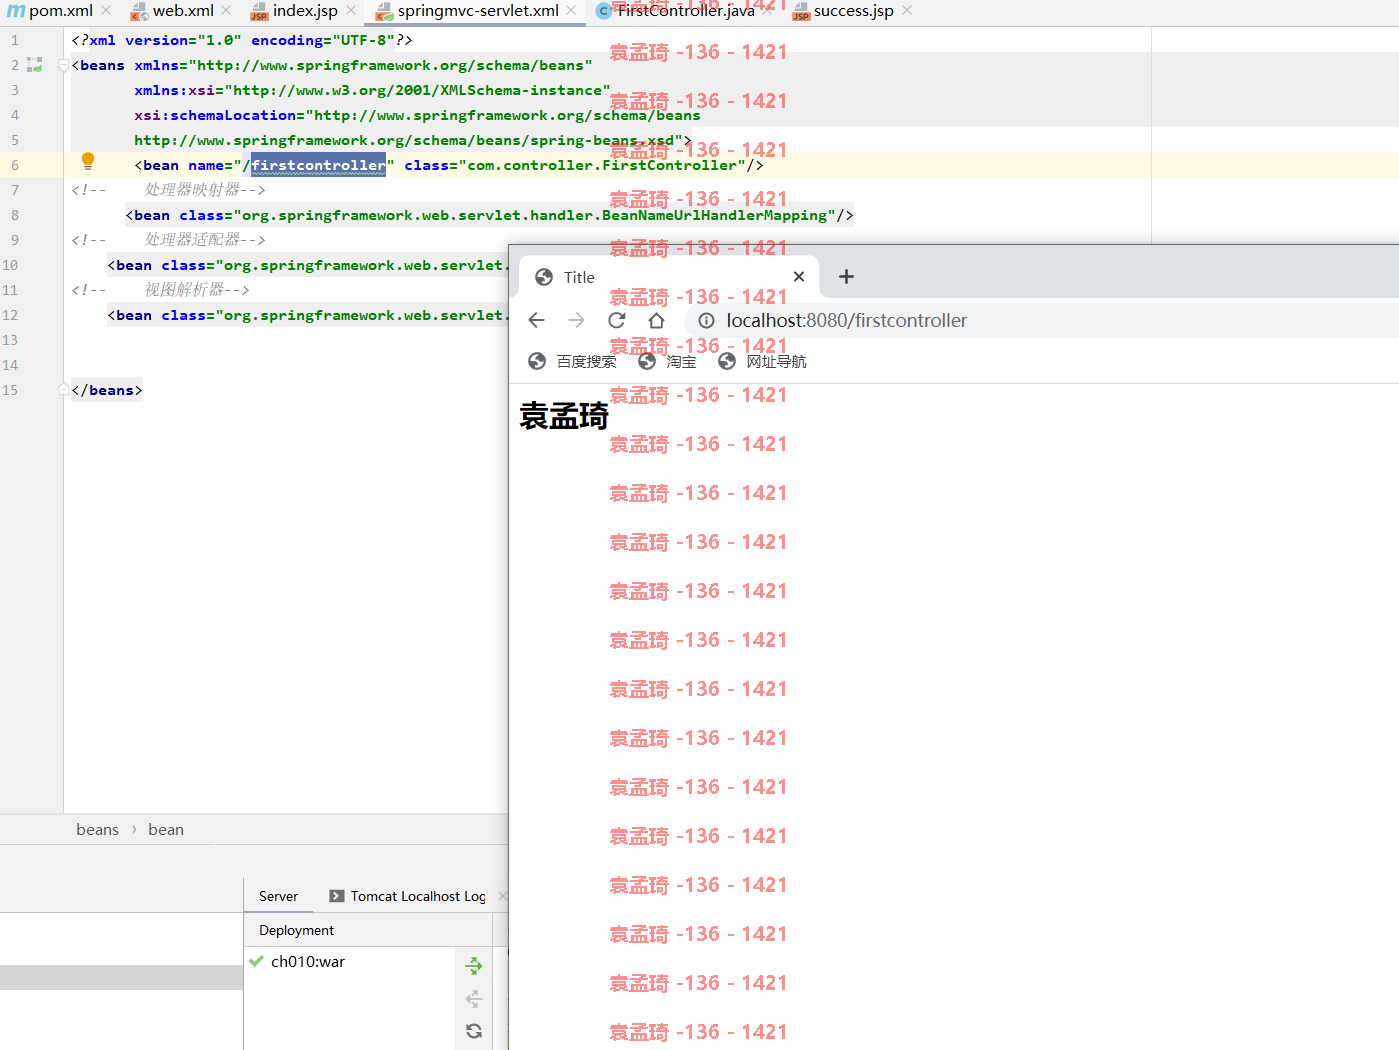Click the gray undeploy arrow icon
The width and height of the screenshot is (1399, 1050).
click(474, 998)
